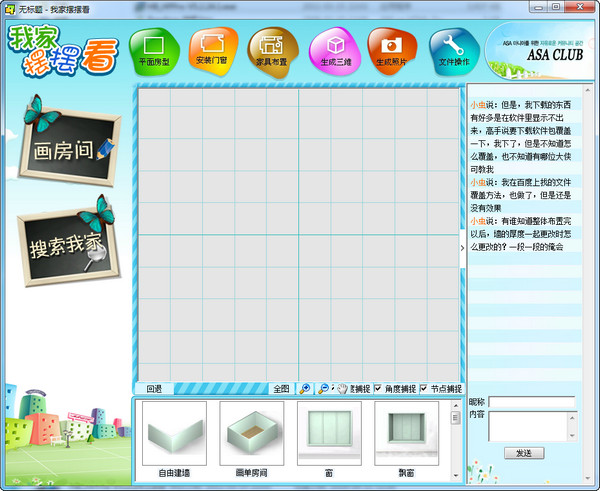Viewport: 600px width, 491px height.
Task: Click the 昵称 nickname input field
Action: click(x=531, y=402)
